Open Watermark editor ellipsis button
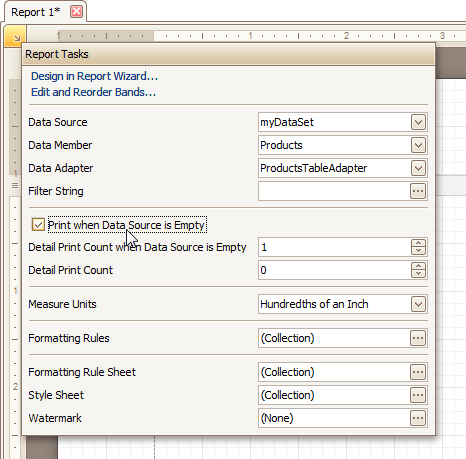 (418, 418)
